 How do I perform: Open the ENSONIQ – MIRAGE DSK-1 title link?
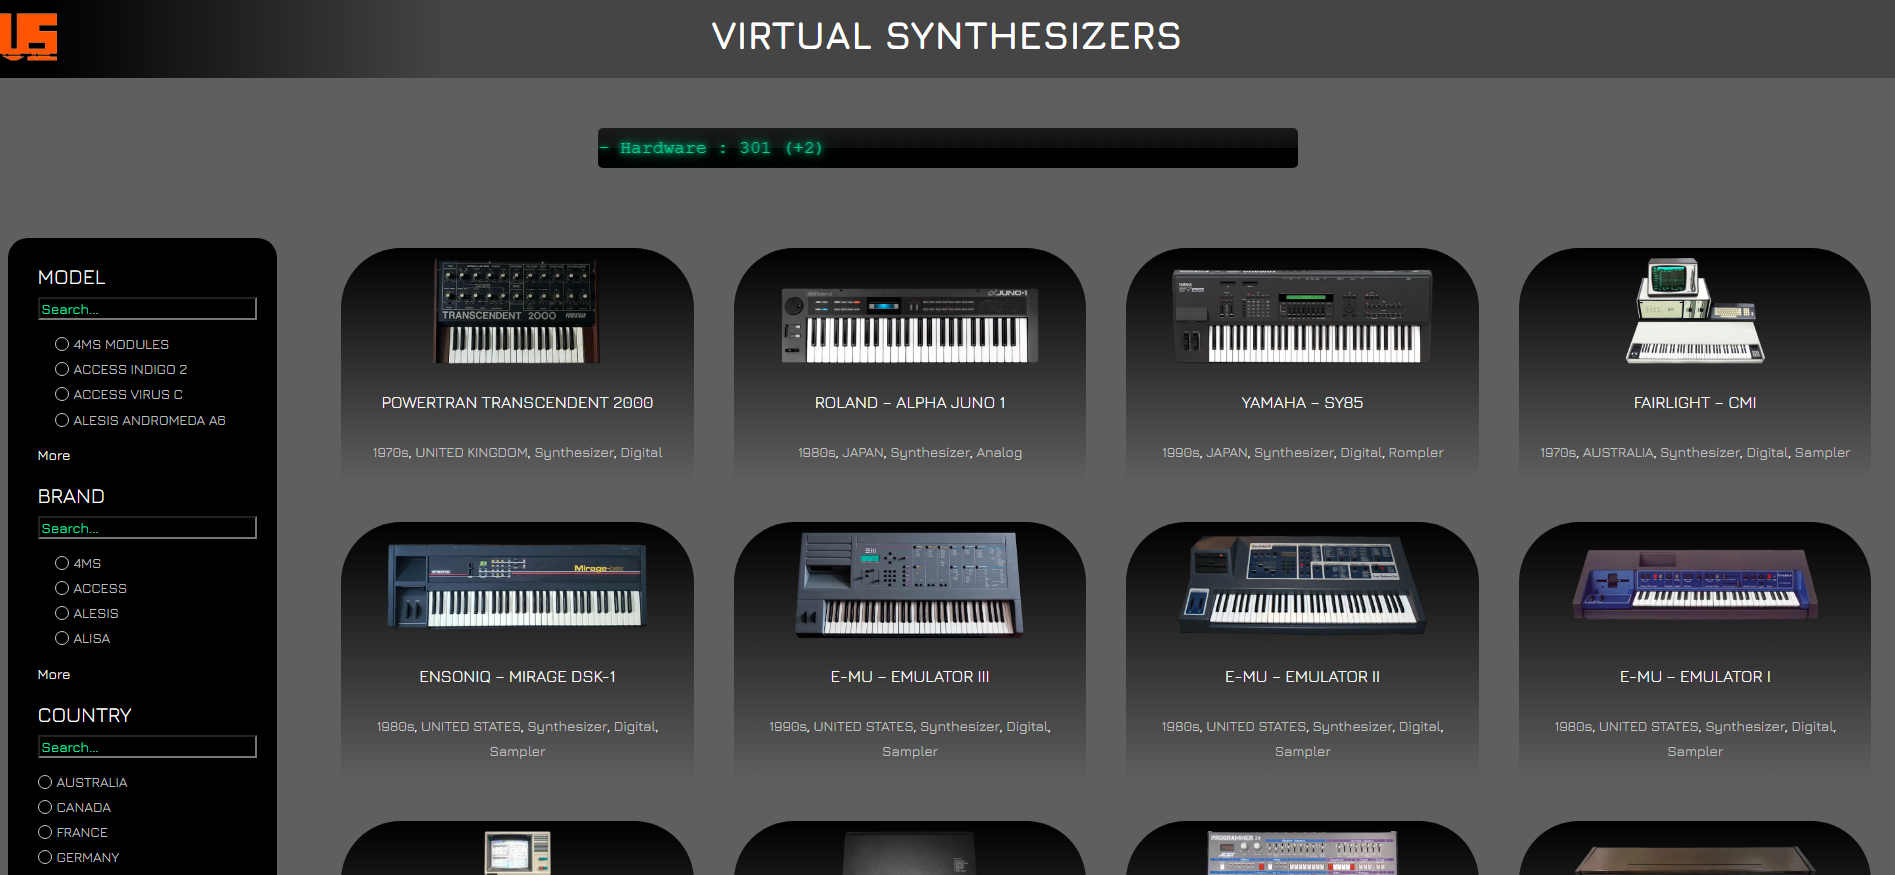point(517,676)
